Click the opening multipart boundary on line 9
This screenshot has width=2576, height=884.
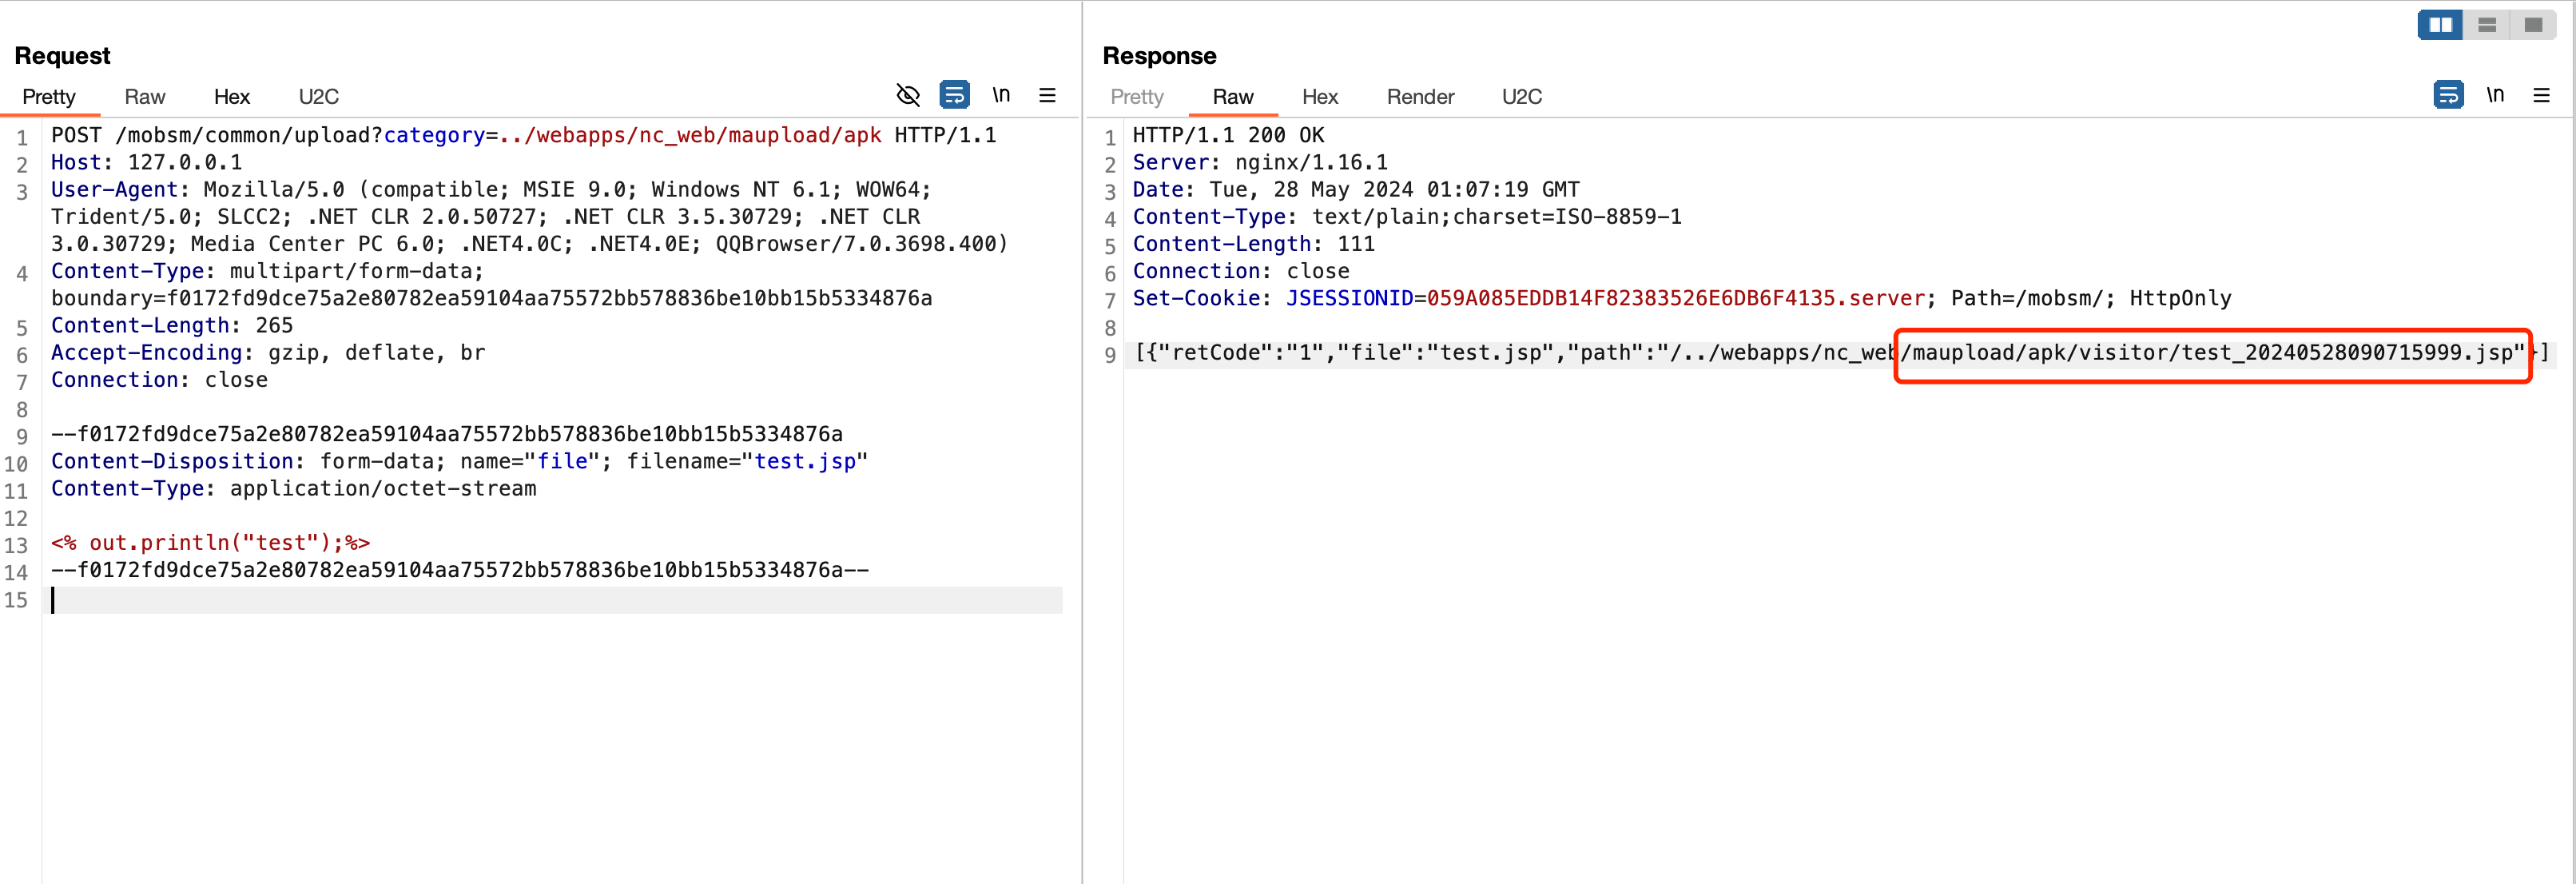pos(447,434)
